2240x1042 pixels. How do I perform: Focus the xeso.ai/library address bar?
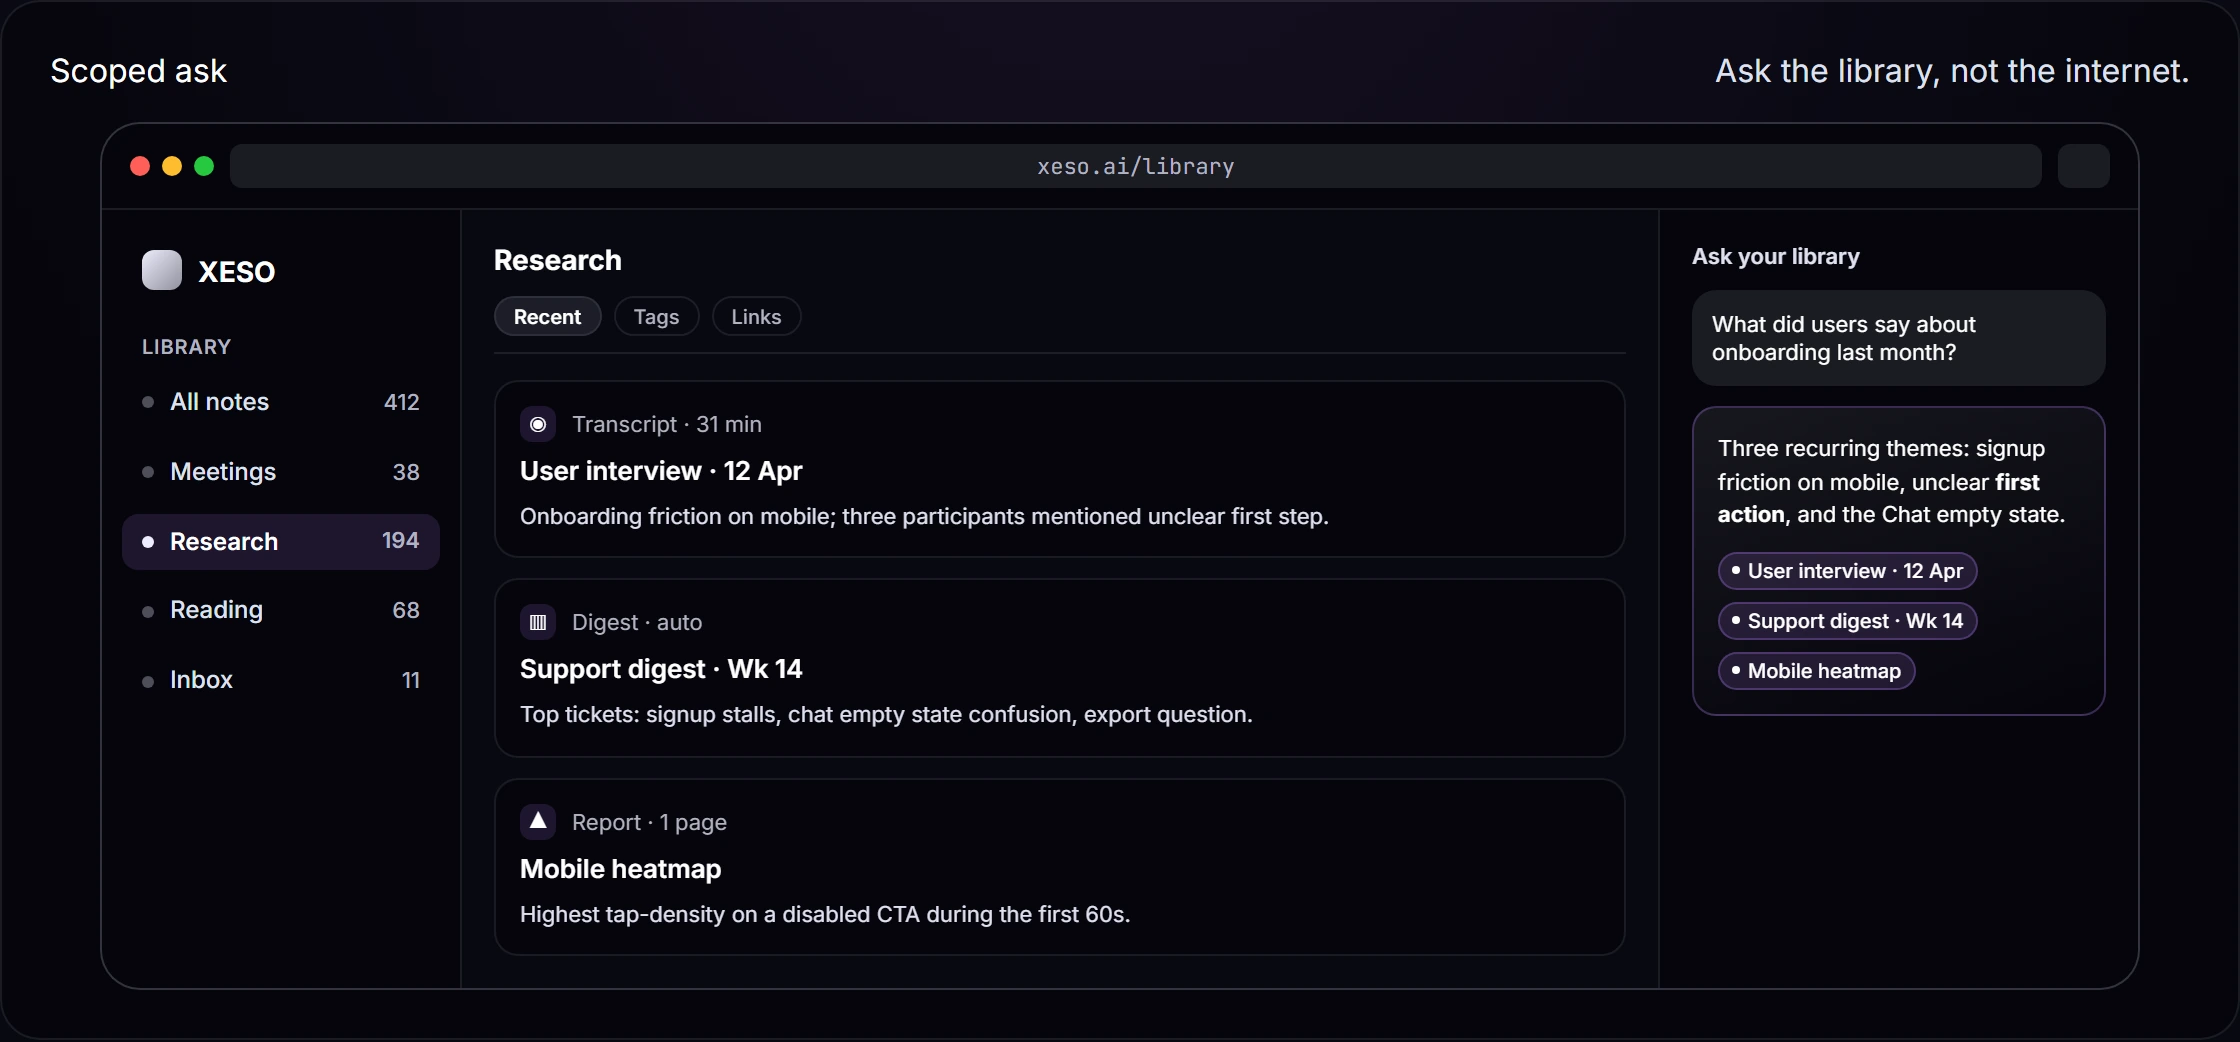1136,166
